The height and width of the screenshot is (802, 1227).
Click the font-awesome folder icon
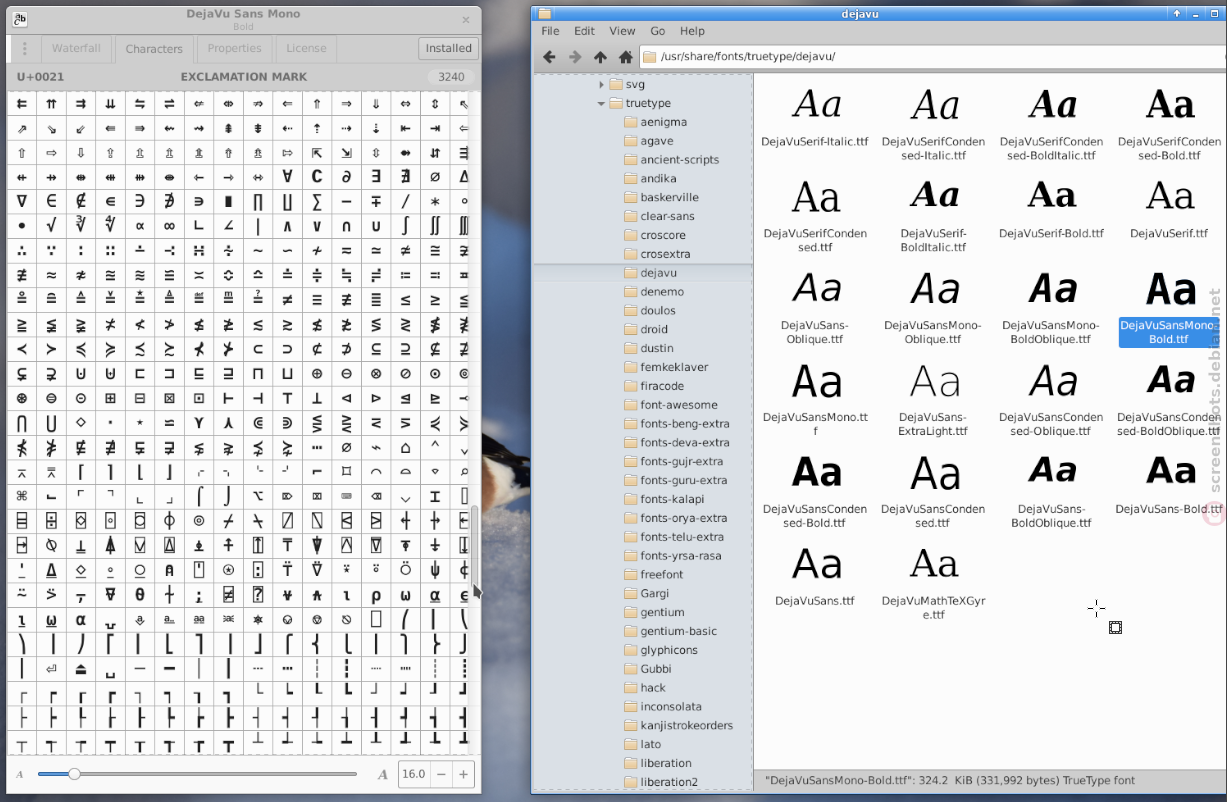click(x=630, y=405)
